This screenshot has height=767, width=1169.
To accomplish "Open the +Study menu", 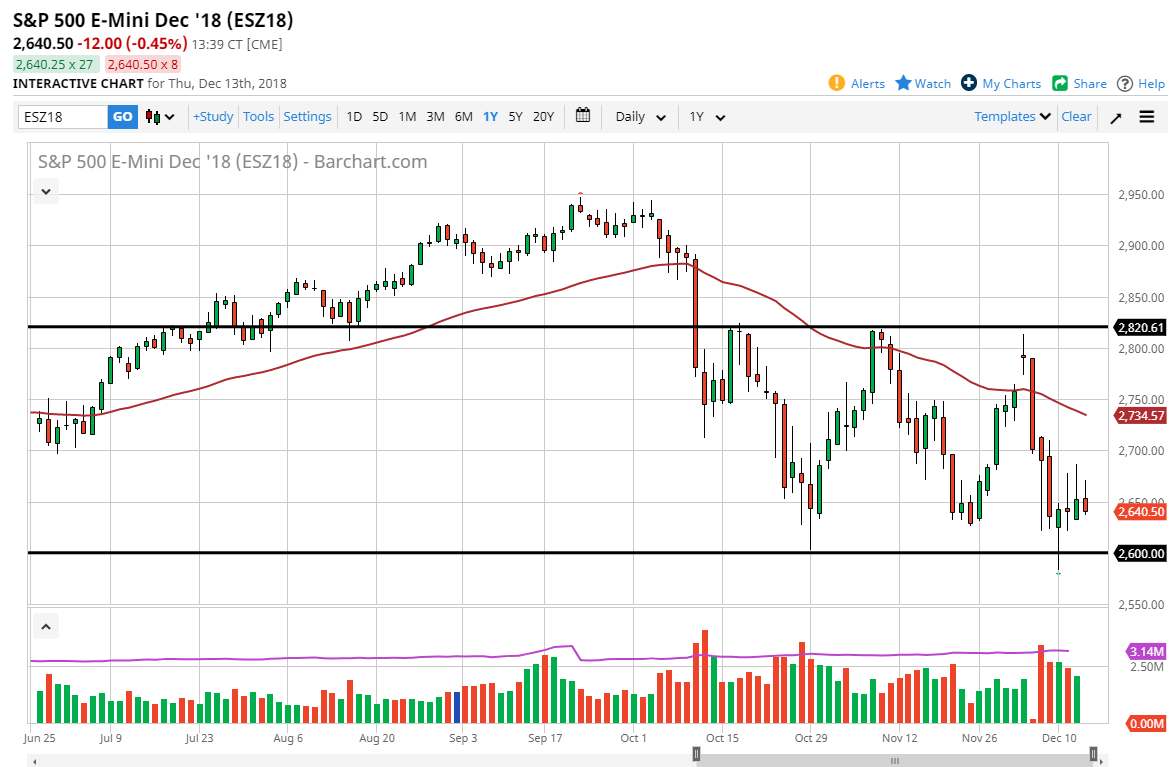I will 213,116.
